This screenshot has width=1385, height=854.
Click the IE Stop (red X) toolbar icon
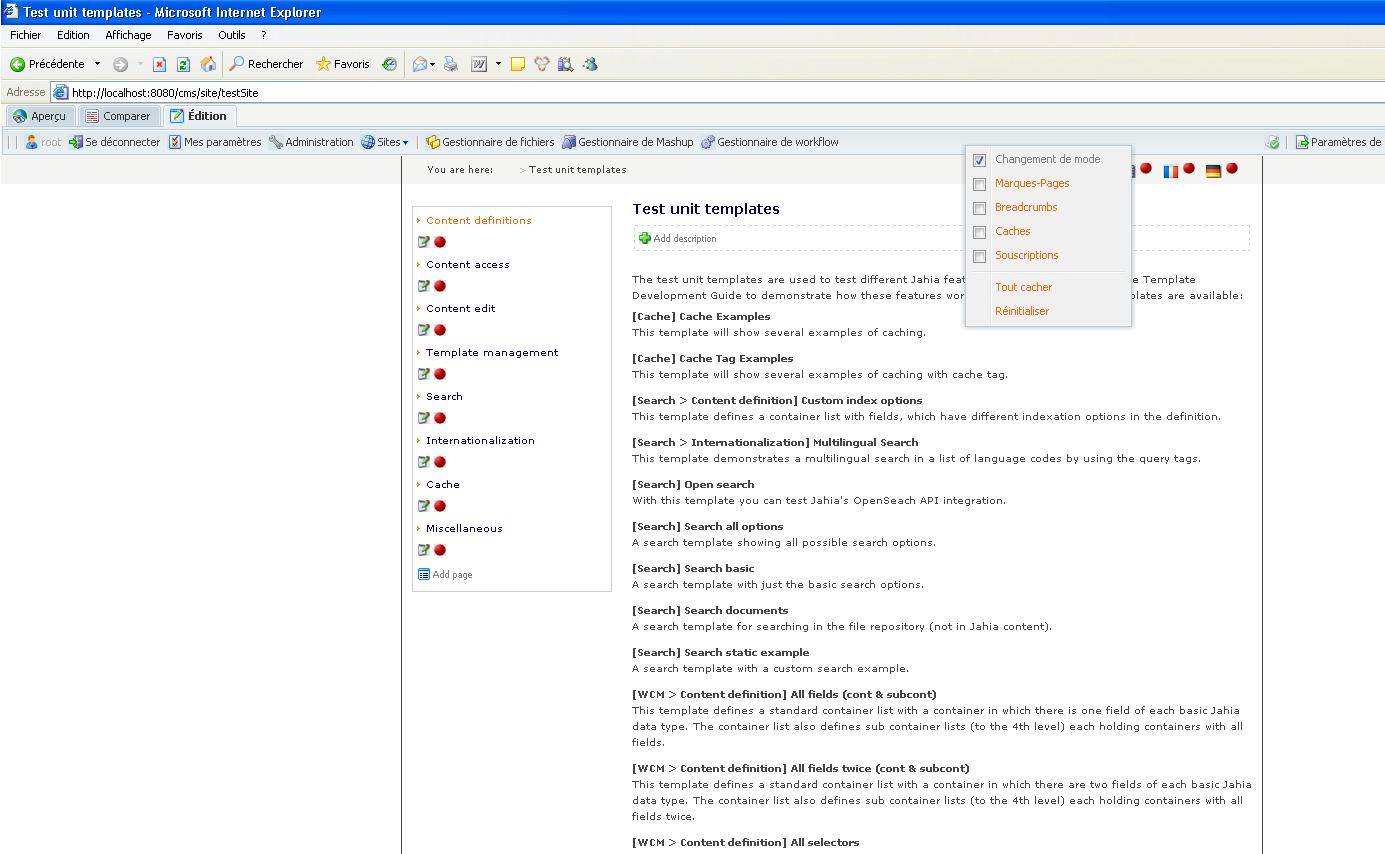point(159,64)
